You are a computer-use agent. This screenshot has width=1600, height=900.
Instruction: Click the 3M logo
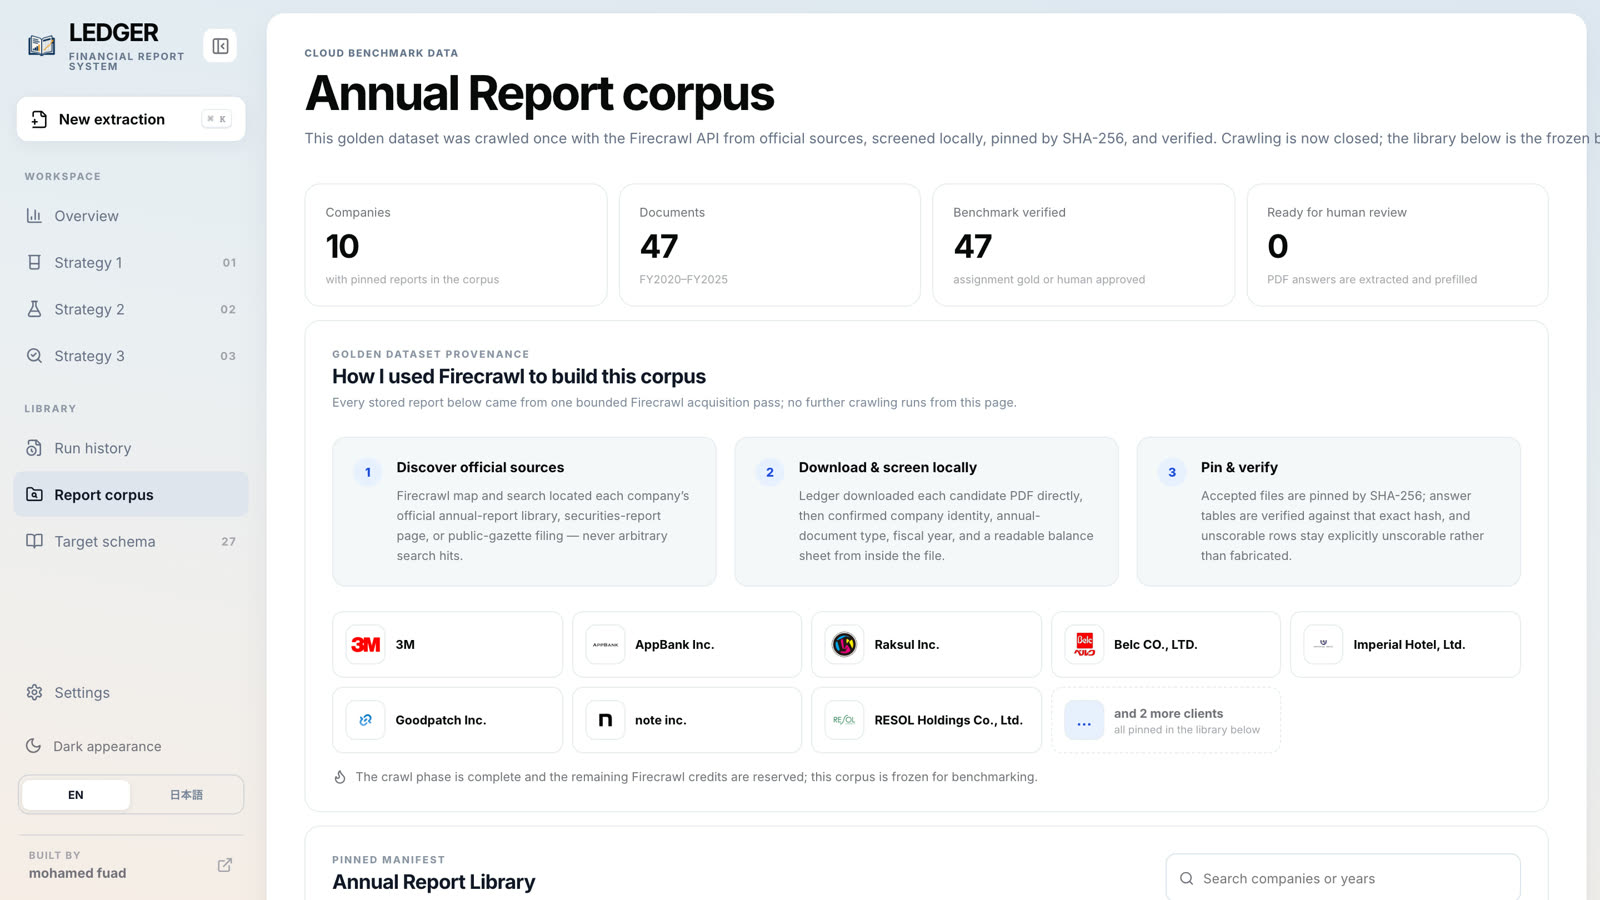click(365, 645)
